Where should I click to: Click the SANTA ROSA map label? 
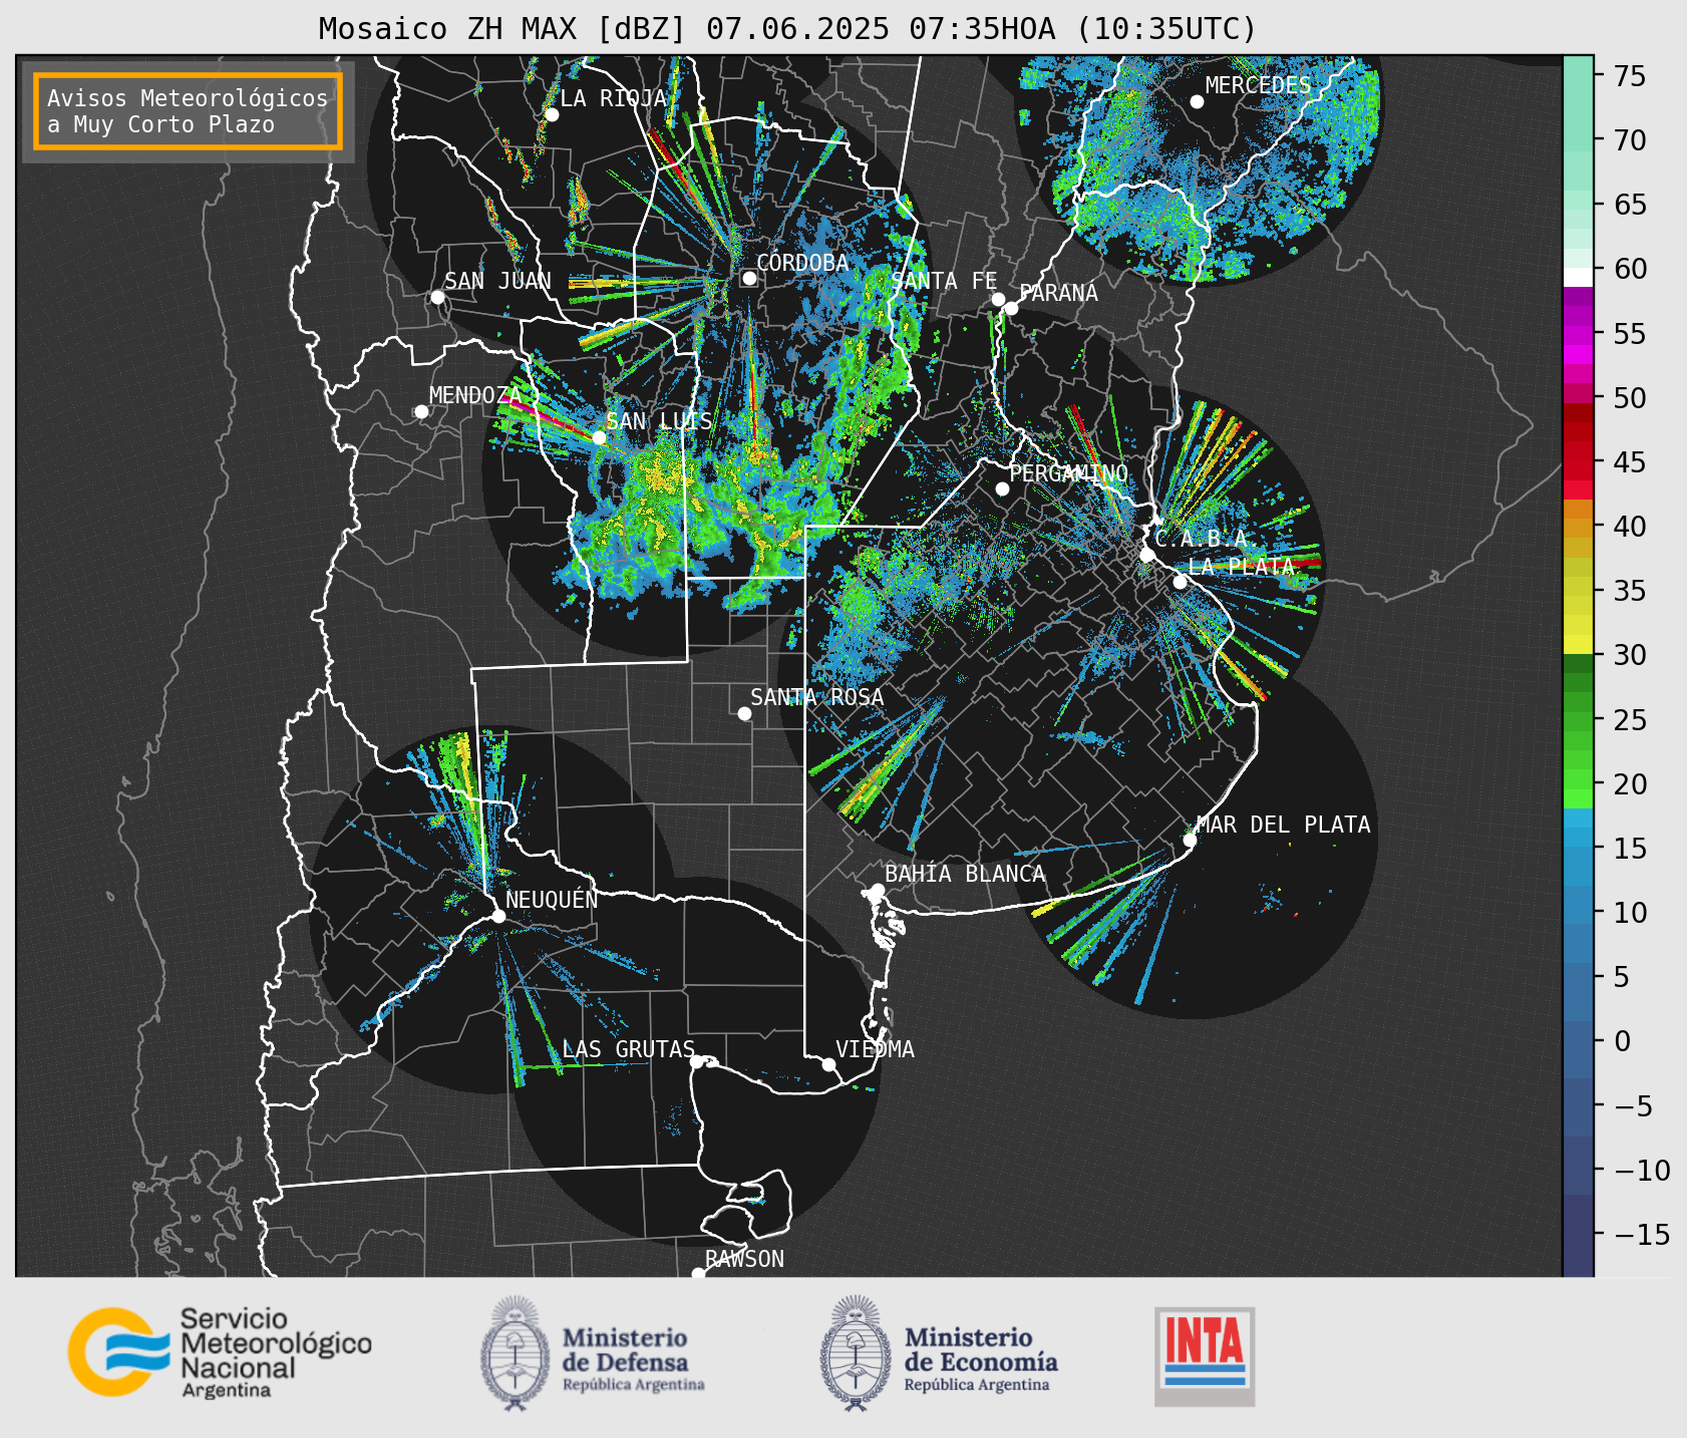[x=817, y=697]
